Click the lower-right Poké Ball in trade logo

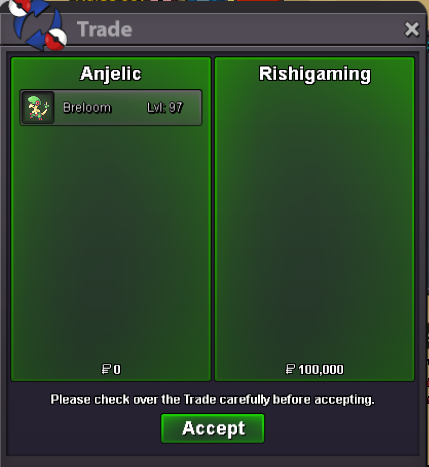56,39
